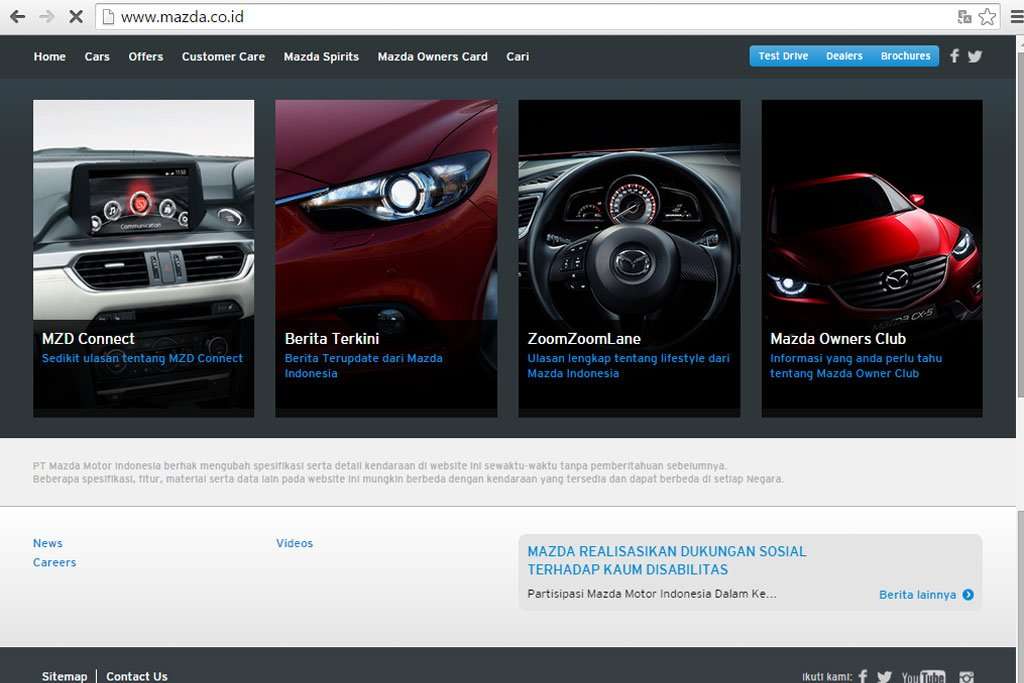Click the Dealers button
Image resolution: width=1024 pixels, height=683 pixels.
point(844,56)
